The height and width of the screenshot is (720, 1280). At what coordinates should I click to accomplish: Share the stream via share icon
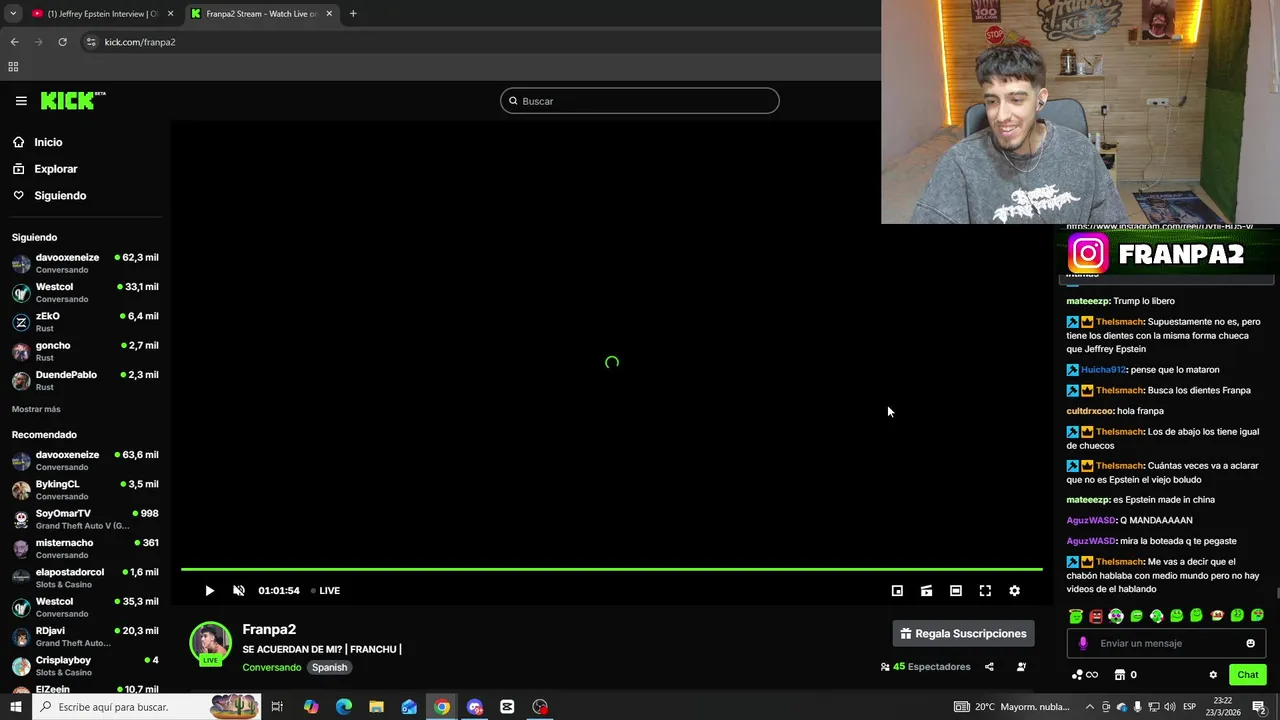click(989, 667)
